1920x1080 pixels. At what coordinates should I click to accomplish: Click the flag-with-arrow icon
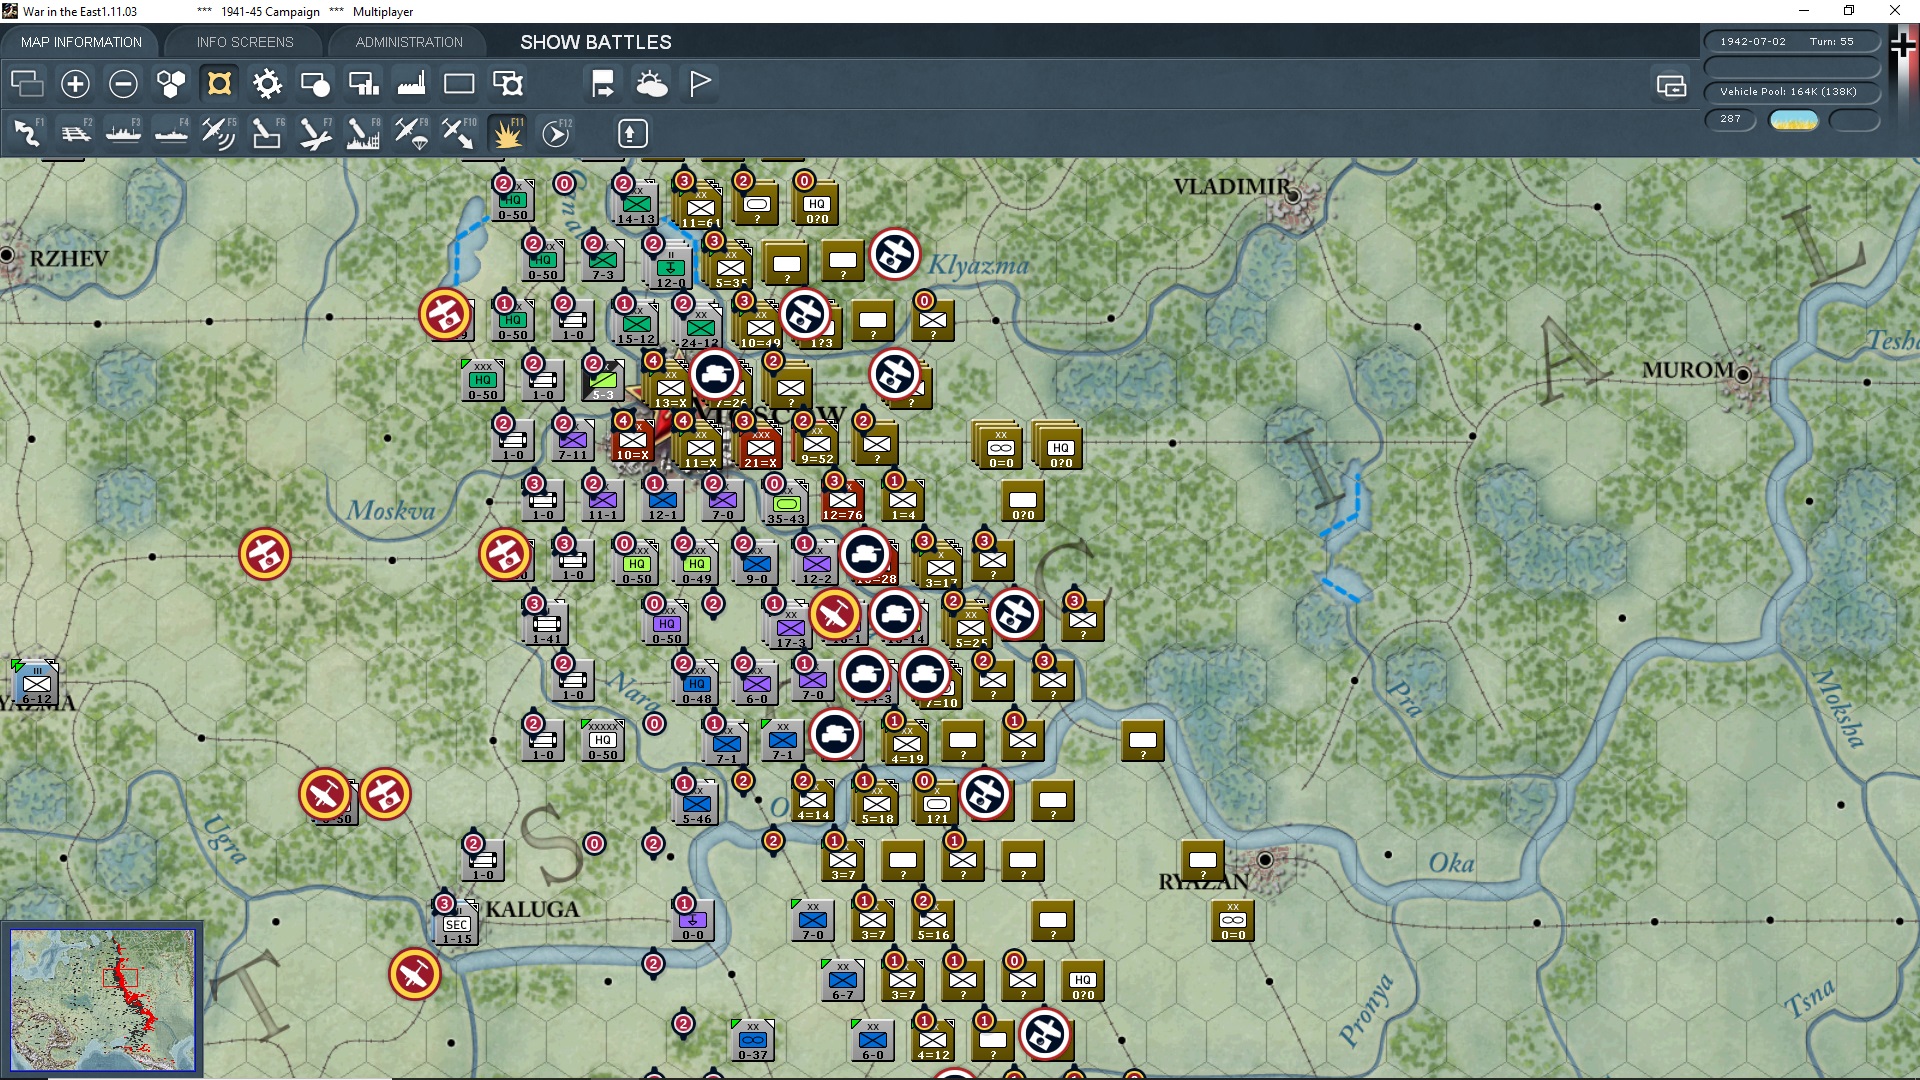click(x=603, y=83)
